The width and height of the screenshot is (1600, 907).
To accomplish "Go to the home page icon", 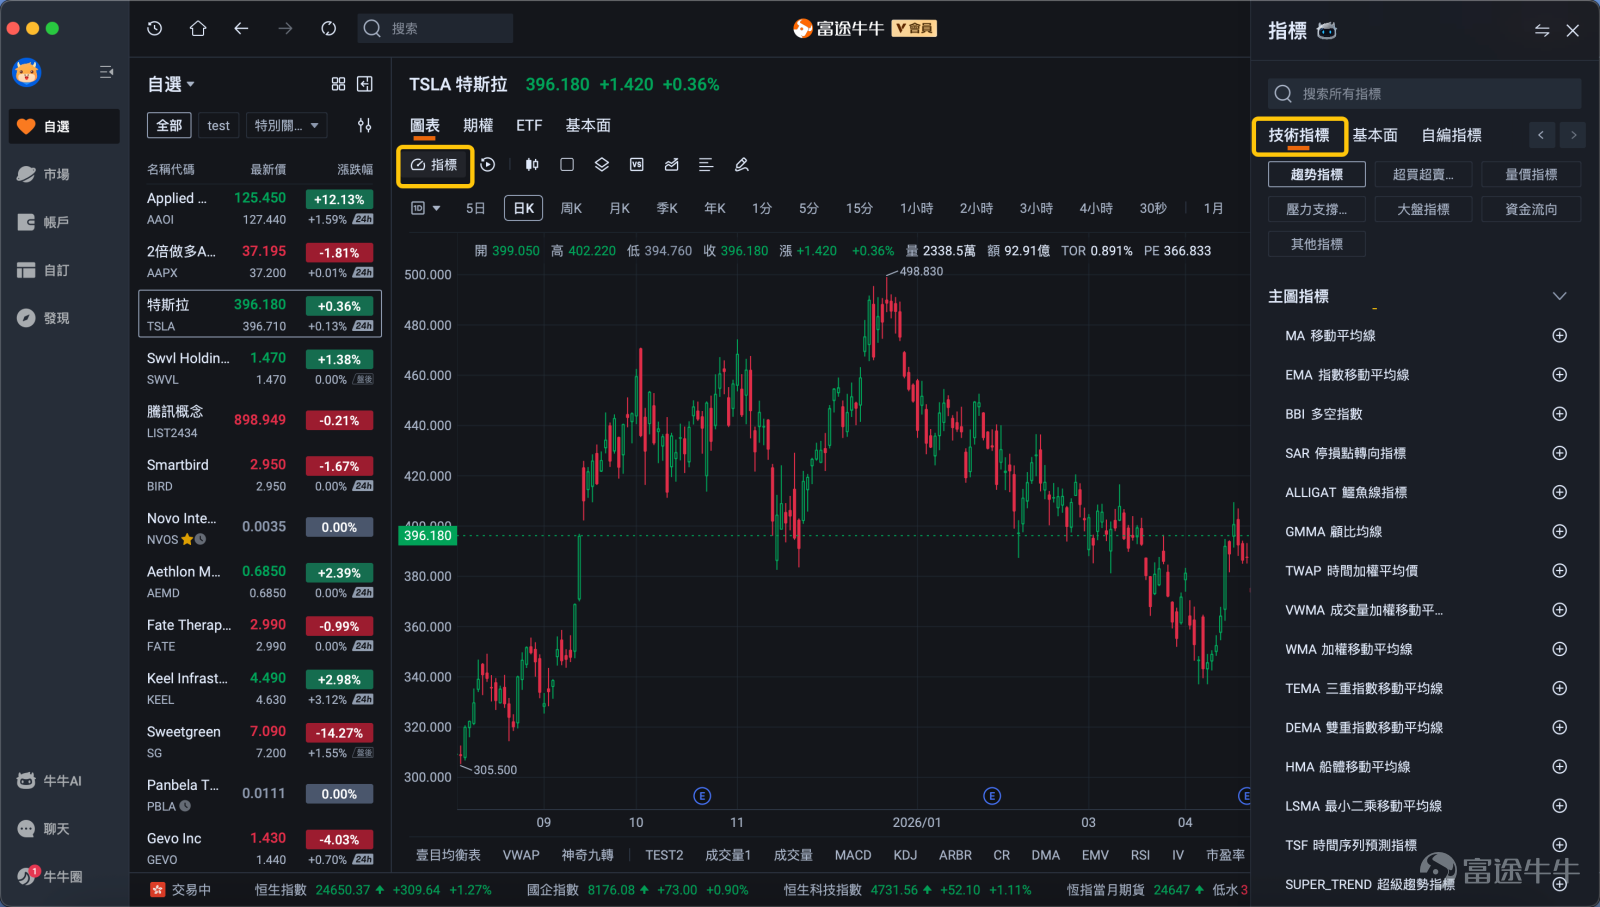I will coord(198,28).
